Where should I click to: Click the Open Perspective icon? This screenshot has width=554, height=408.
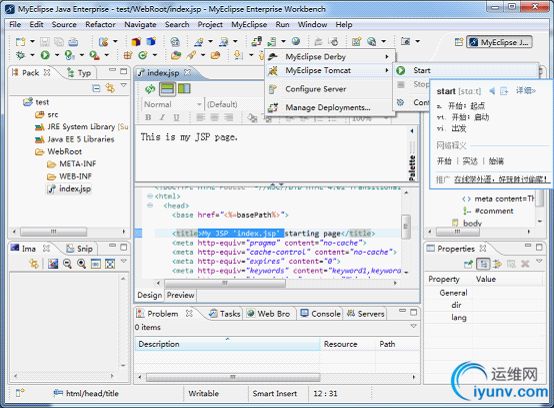[459, 42]
